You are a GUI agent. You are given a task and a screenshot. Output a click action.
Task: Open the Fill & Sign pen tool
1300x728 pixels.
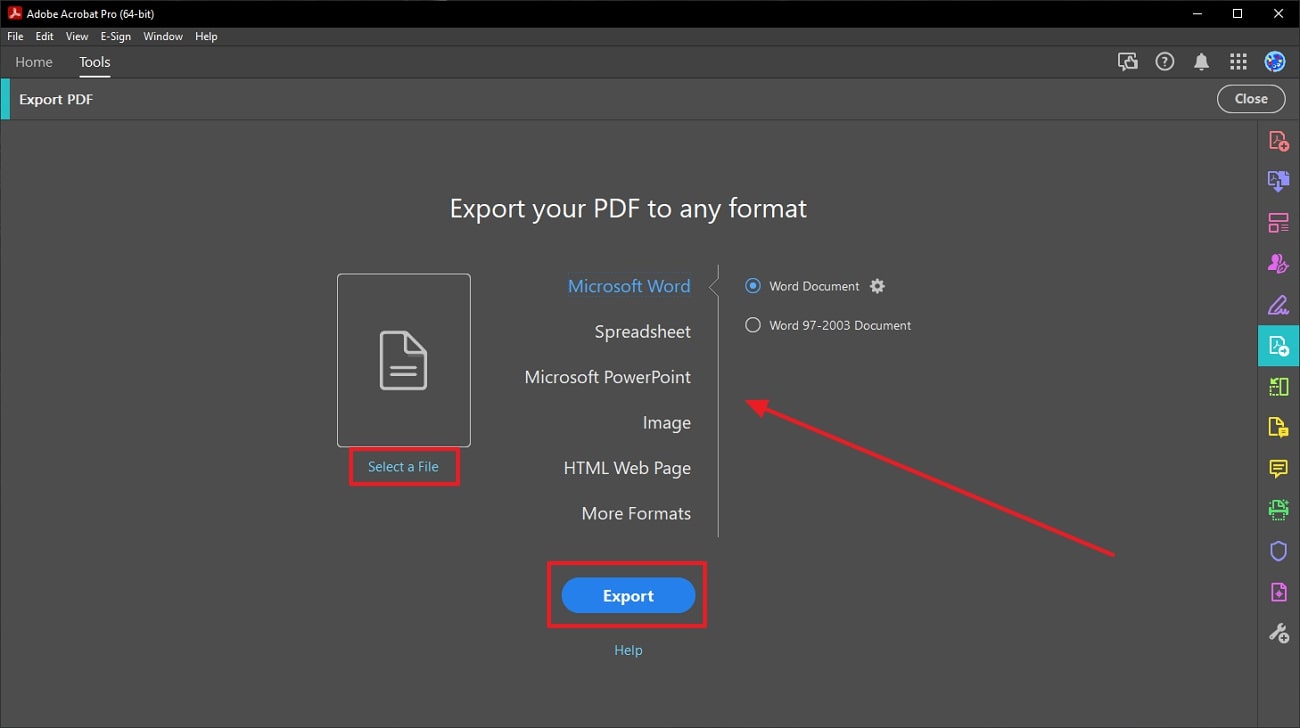[1278, 305]
